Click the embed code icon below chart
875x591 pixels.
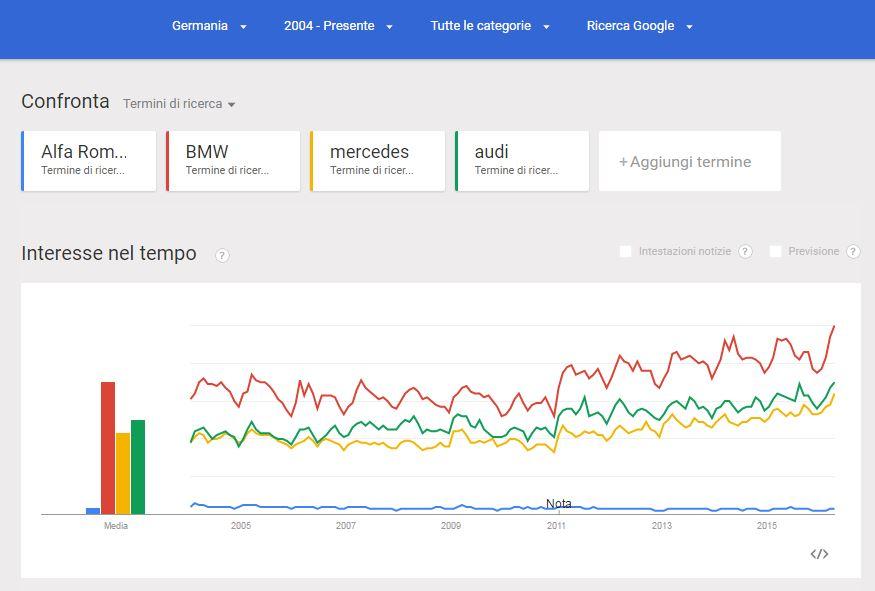pos(819,554)
